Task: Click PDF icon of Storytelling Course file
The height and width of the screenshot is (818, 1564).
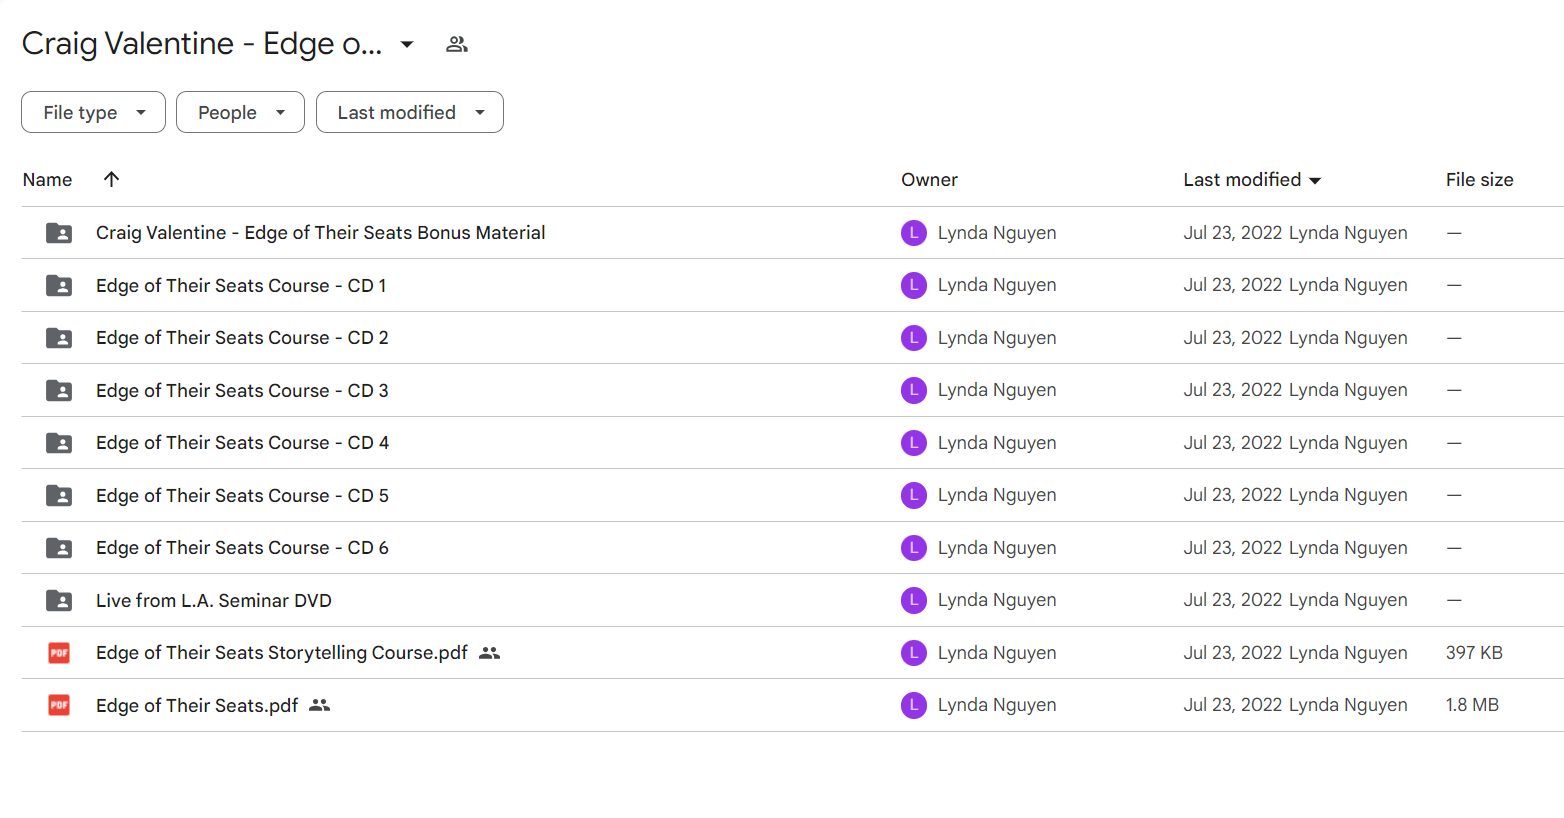Action: (59, 653)
